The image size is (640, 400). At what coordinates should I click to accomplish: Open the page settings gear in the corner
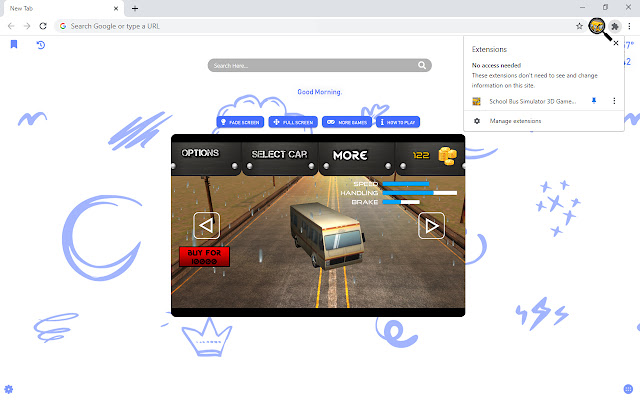[x=9, y=389]
